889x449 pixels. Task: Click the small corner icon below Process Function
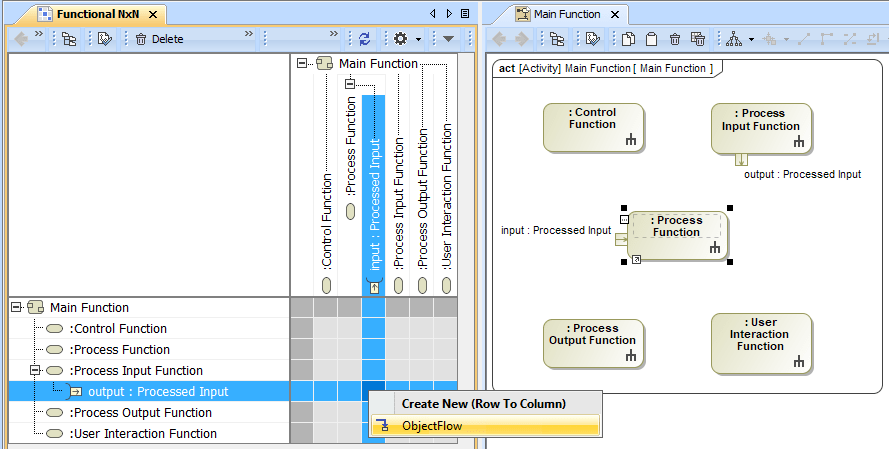point(637,259)
